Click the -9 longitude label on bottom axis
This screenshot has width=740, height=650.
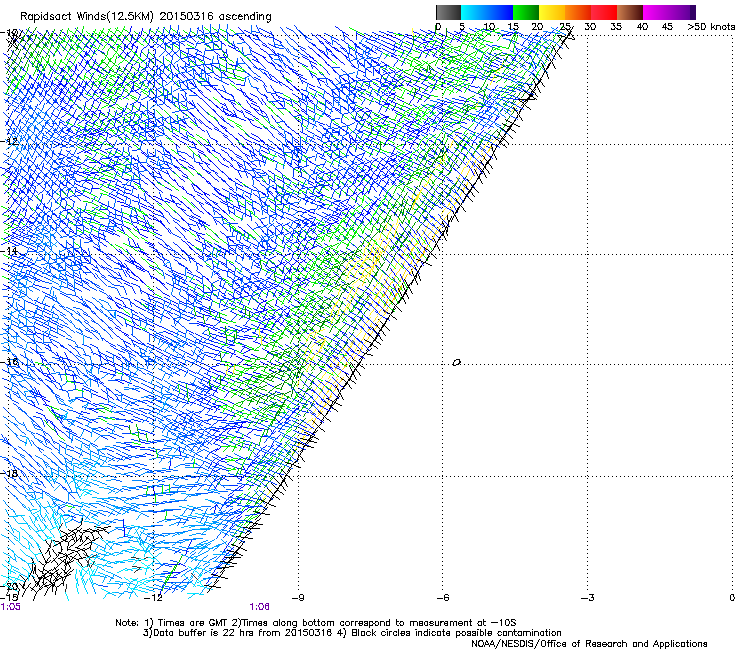(x=298, y=598)
